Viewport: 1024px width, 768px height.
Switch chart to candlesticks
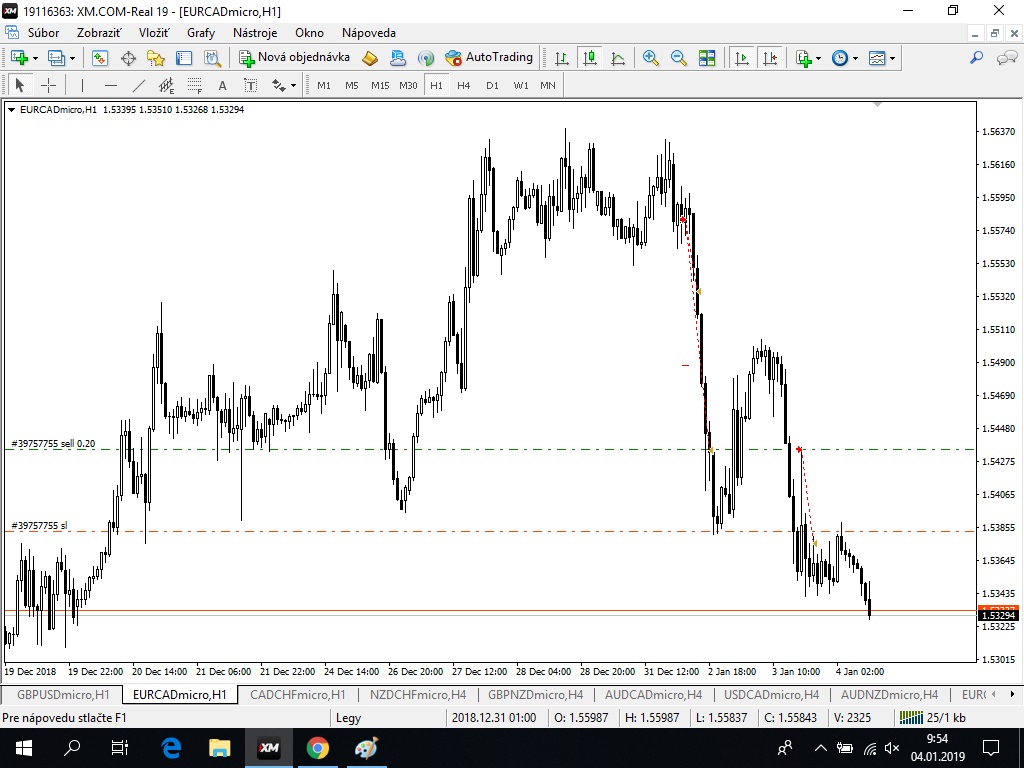[x=590, y=58]
